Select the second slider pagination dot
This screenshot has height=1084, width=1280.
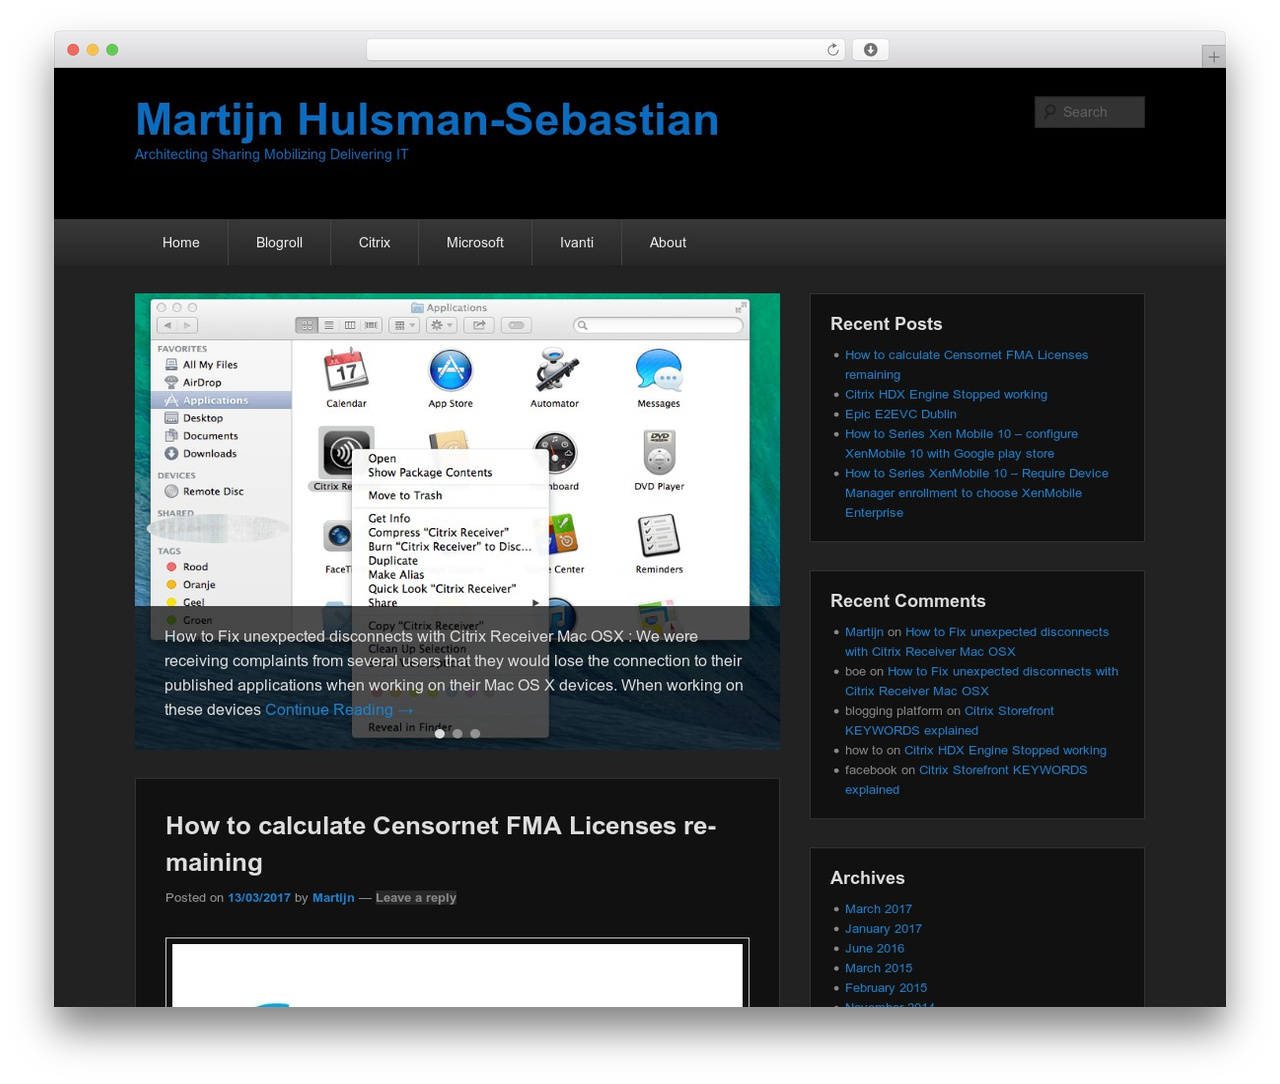(x=457, y=733)
